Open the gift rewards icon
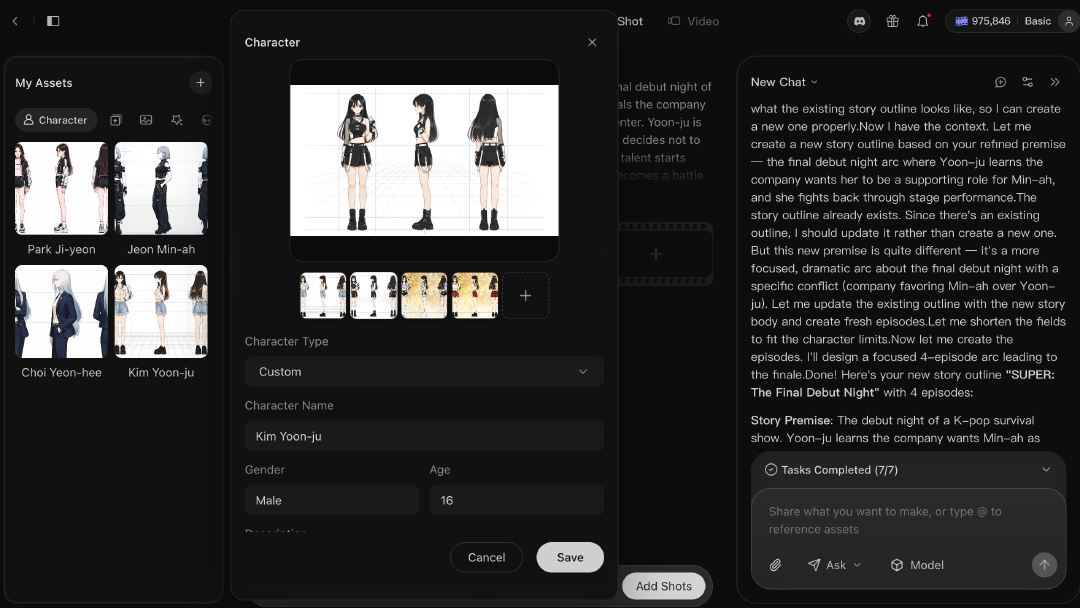 [893, 21]
